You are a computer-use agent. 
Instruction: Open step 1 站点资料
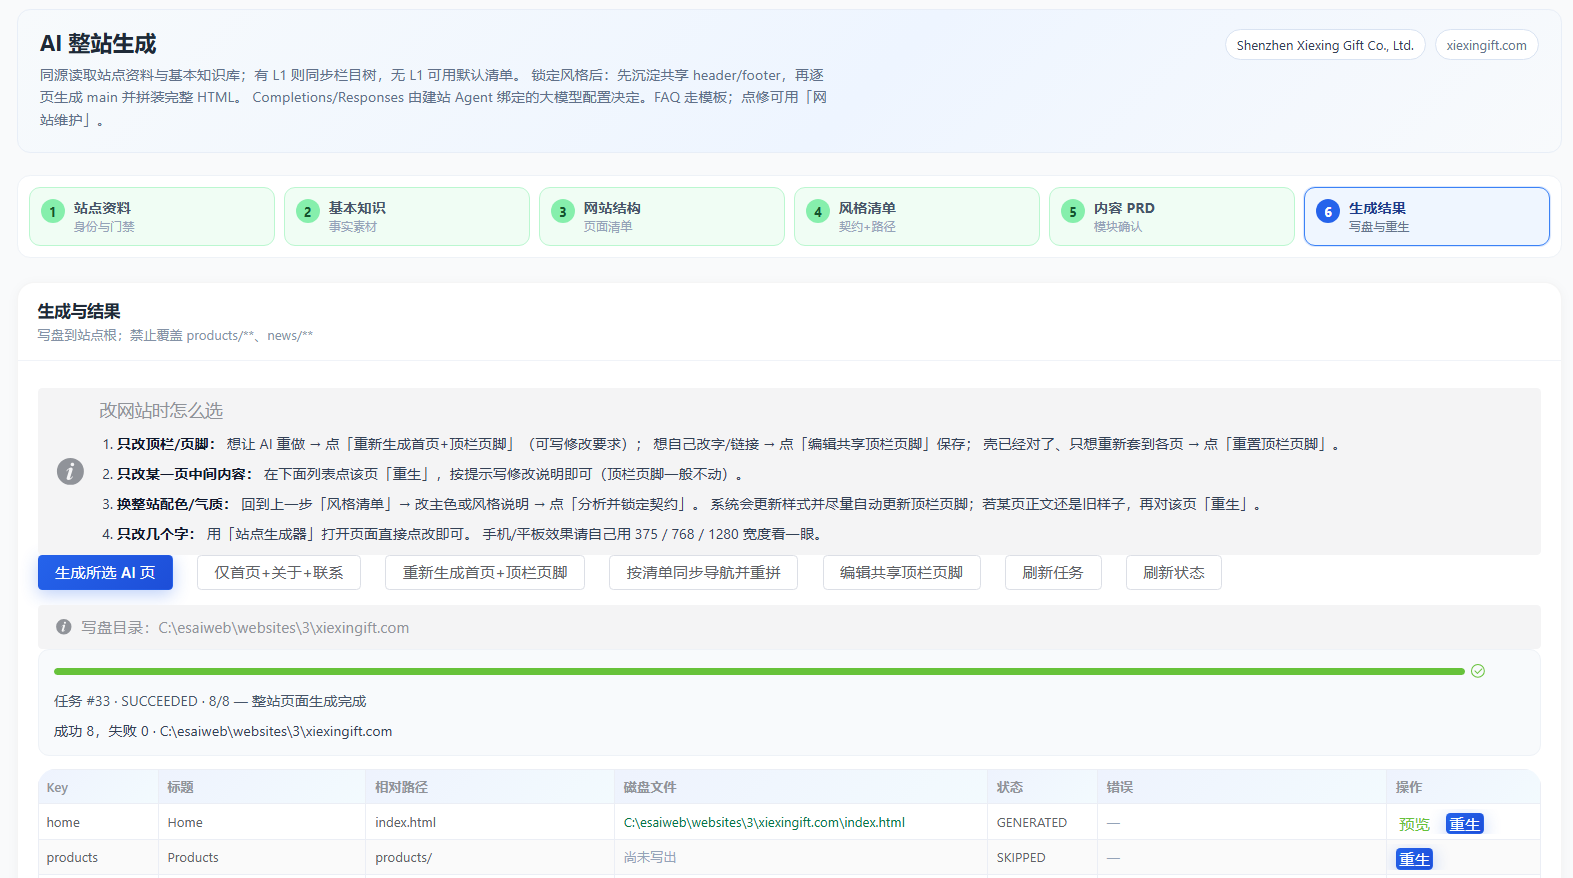pyautogui.click(x=152, y=216)
